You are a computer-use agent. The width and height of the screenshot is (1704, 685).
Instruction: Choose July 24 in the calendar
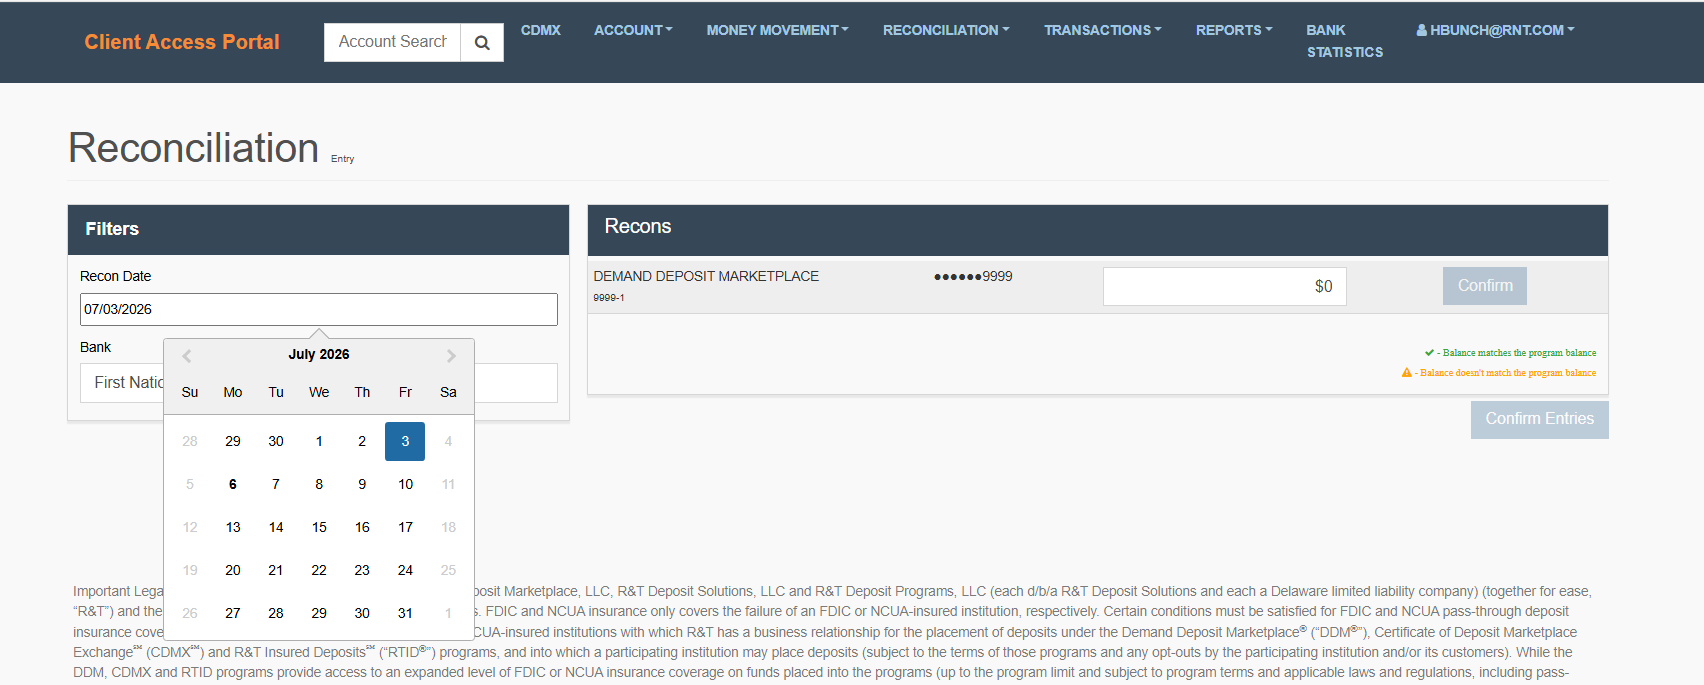[x=405, y=570]
